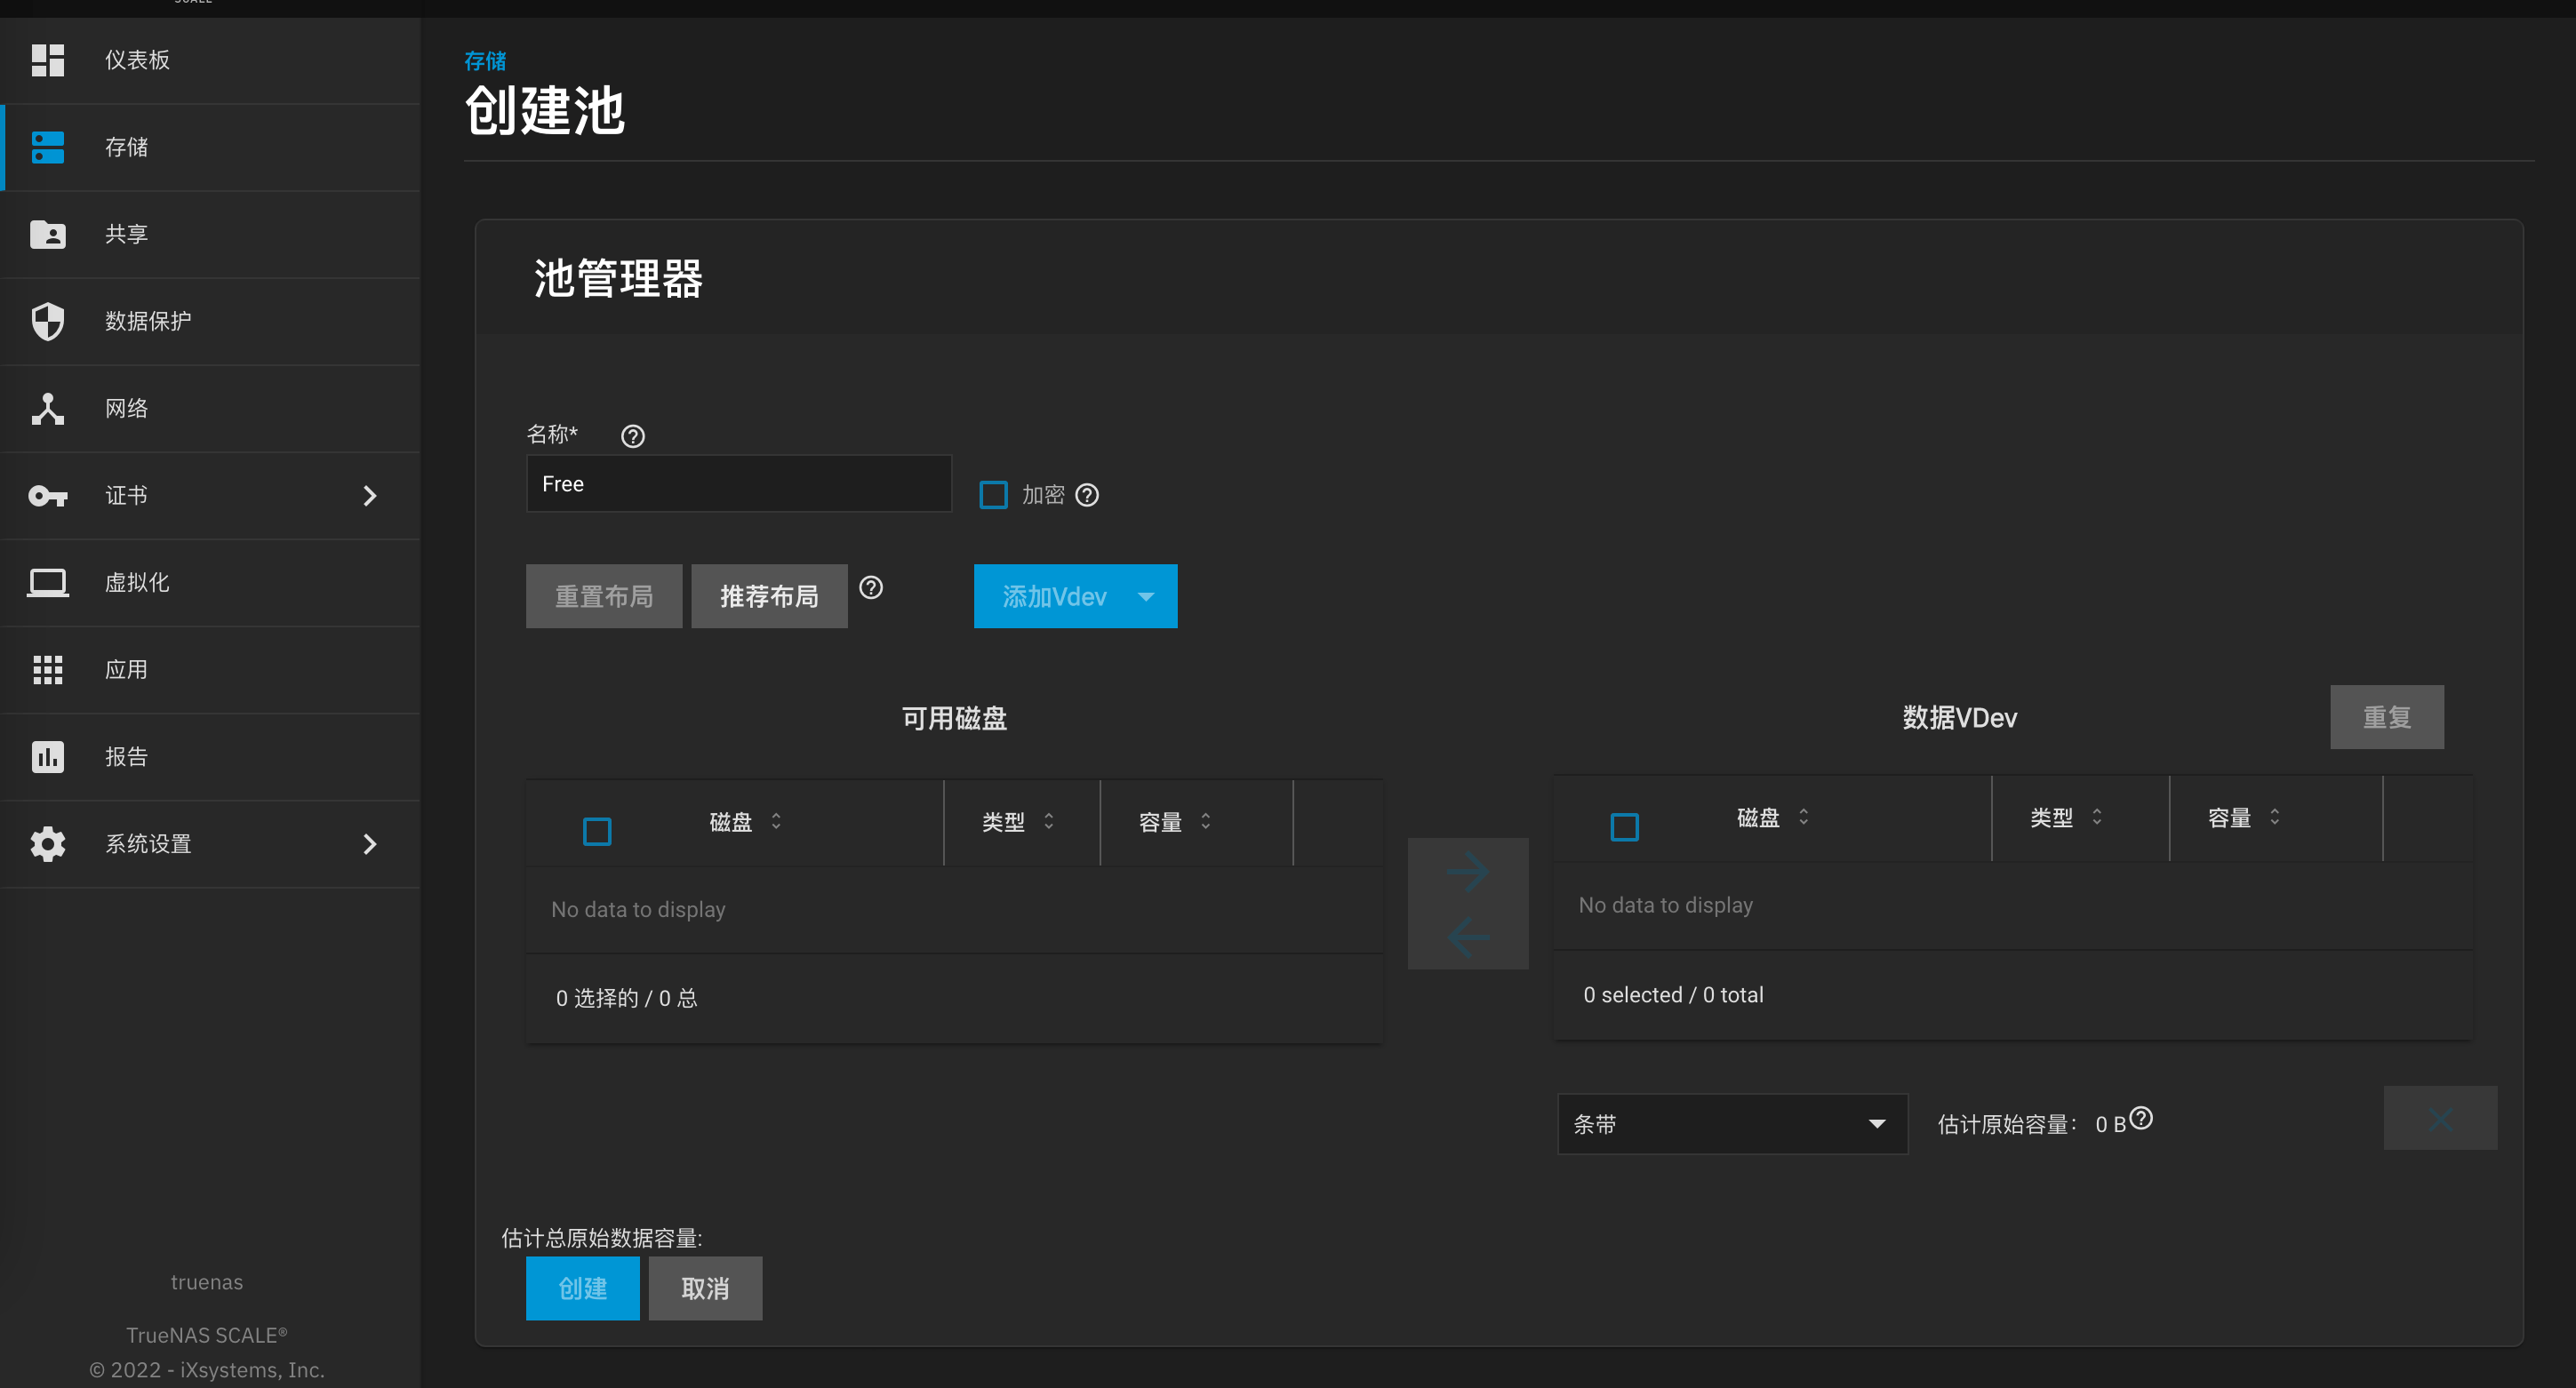Tick the select-all checkbox in 数据VDev table
The height and width of the screenshot is (1388, 2576).
1624,827
